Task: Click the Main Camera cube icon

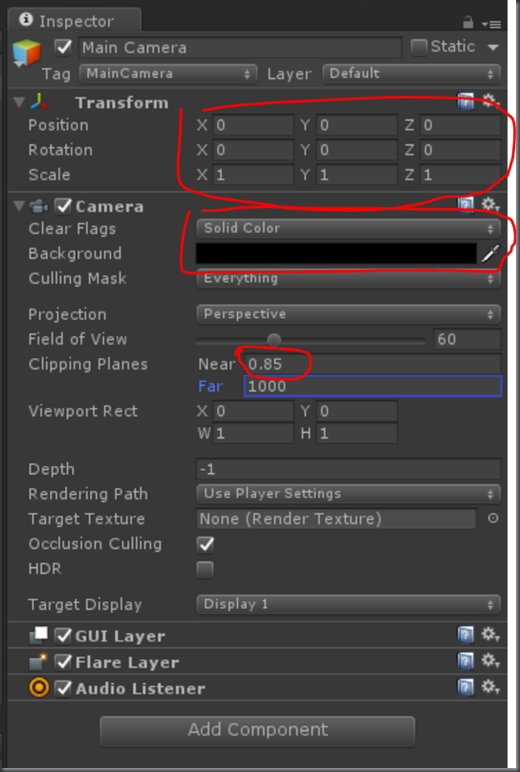Action: (27, 53)
